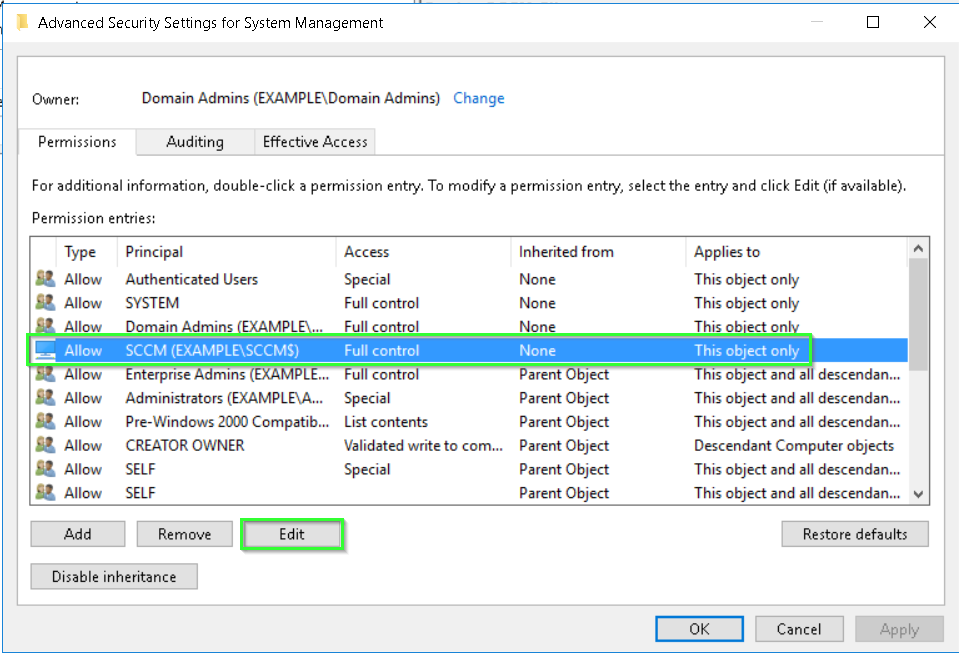Click the Authenticated Users group icon
Screen dimensions: 959x653
45,279
